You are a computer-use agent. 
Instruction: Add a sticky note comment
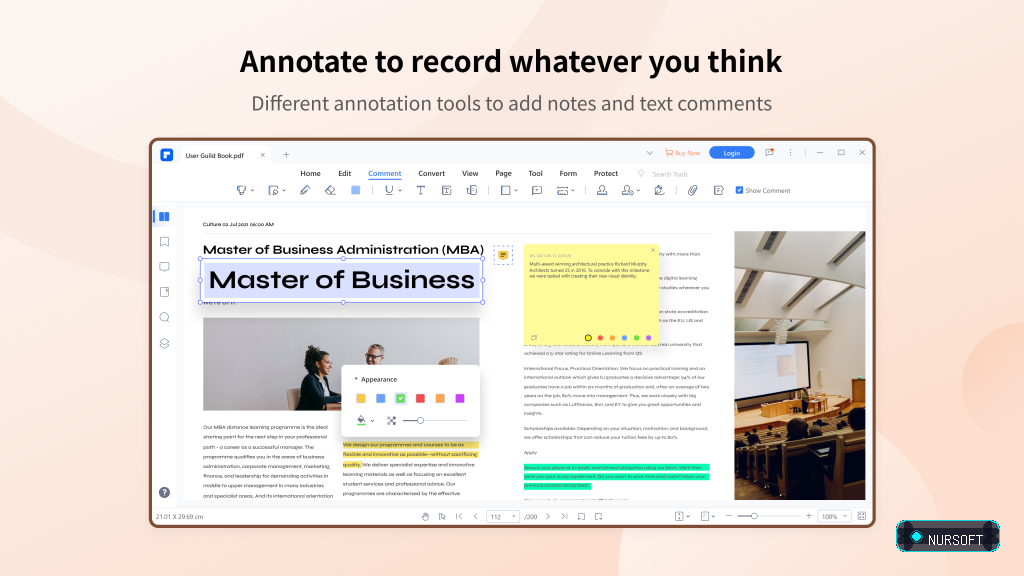(x=537, y=190)
